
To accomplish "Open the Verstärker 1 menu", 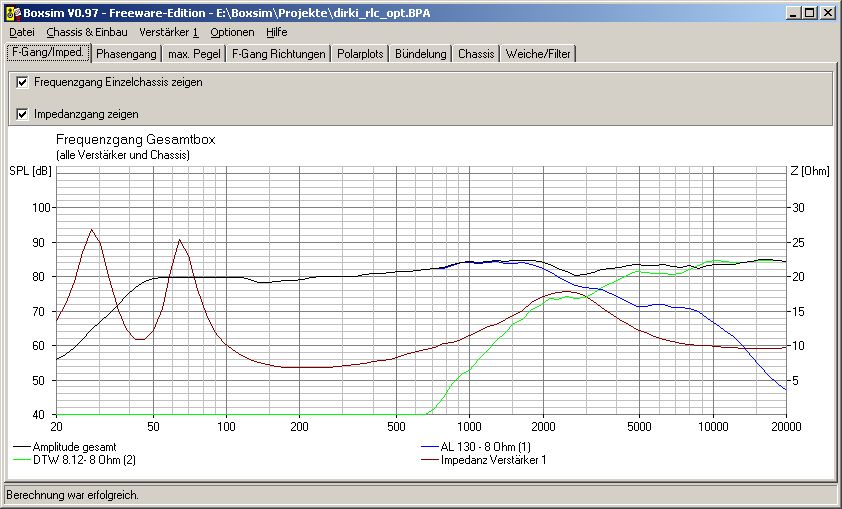I will tap(169, 32).
